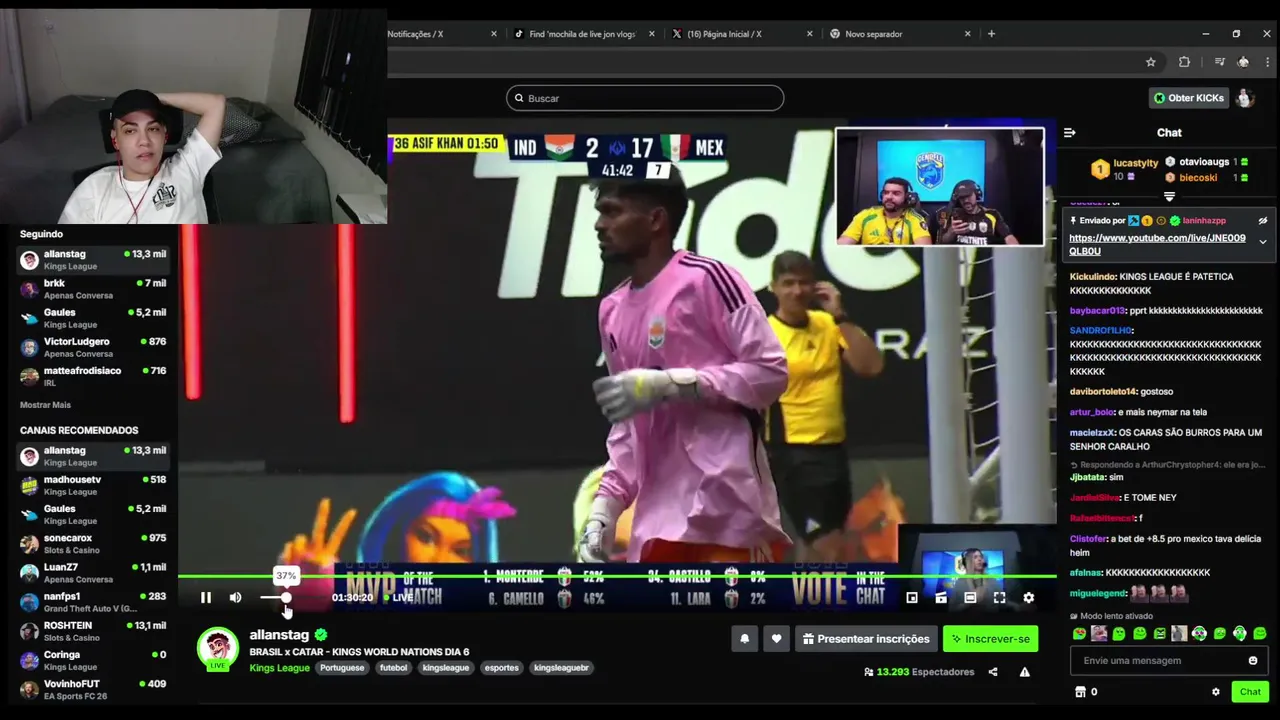
Task: Open the browser extensions puzzle icon
Action: tap(1184, 62)
